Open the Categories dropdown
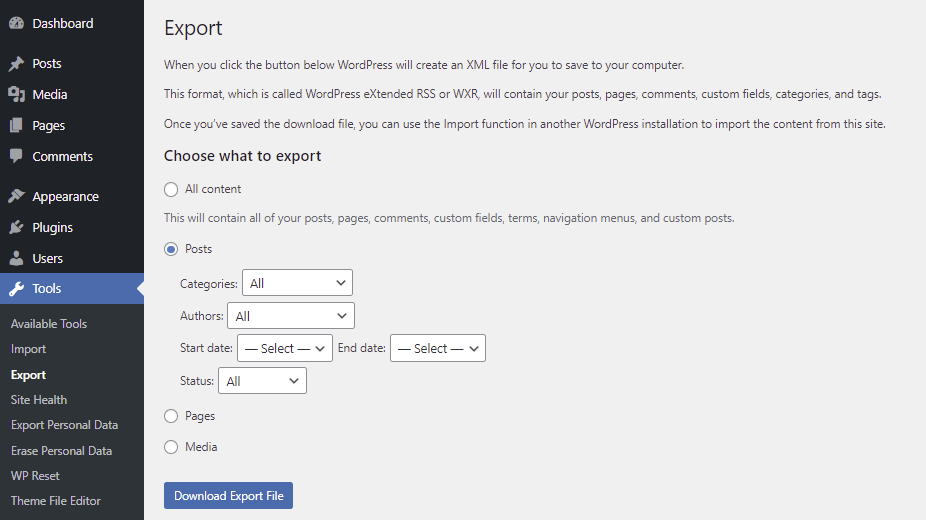 point(297,283)
